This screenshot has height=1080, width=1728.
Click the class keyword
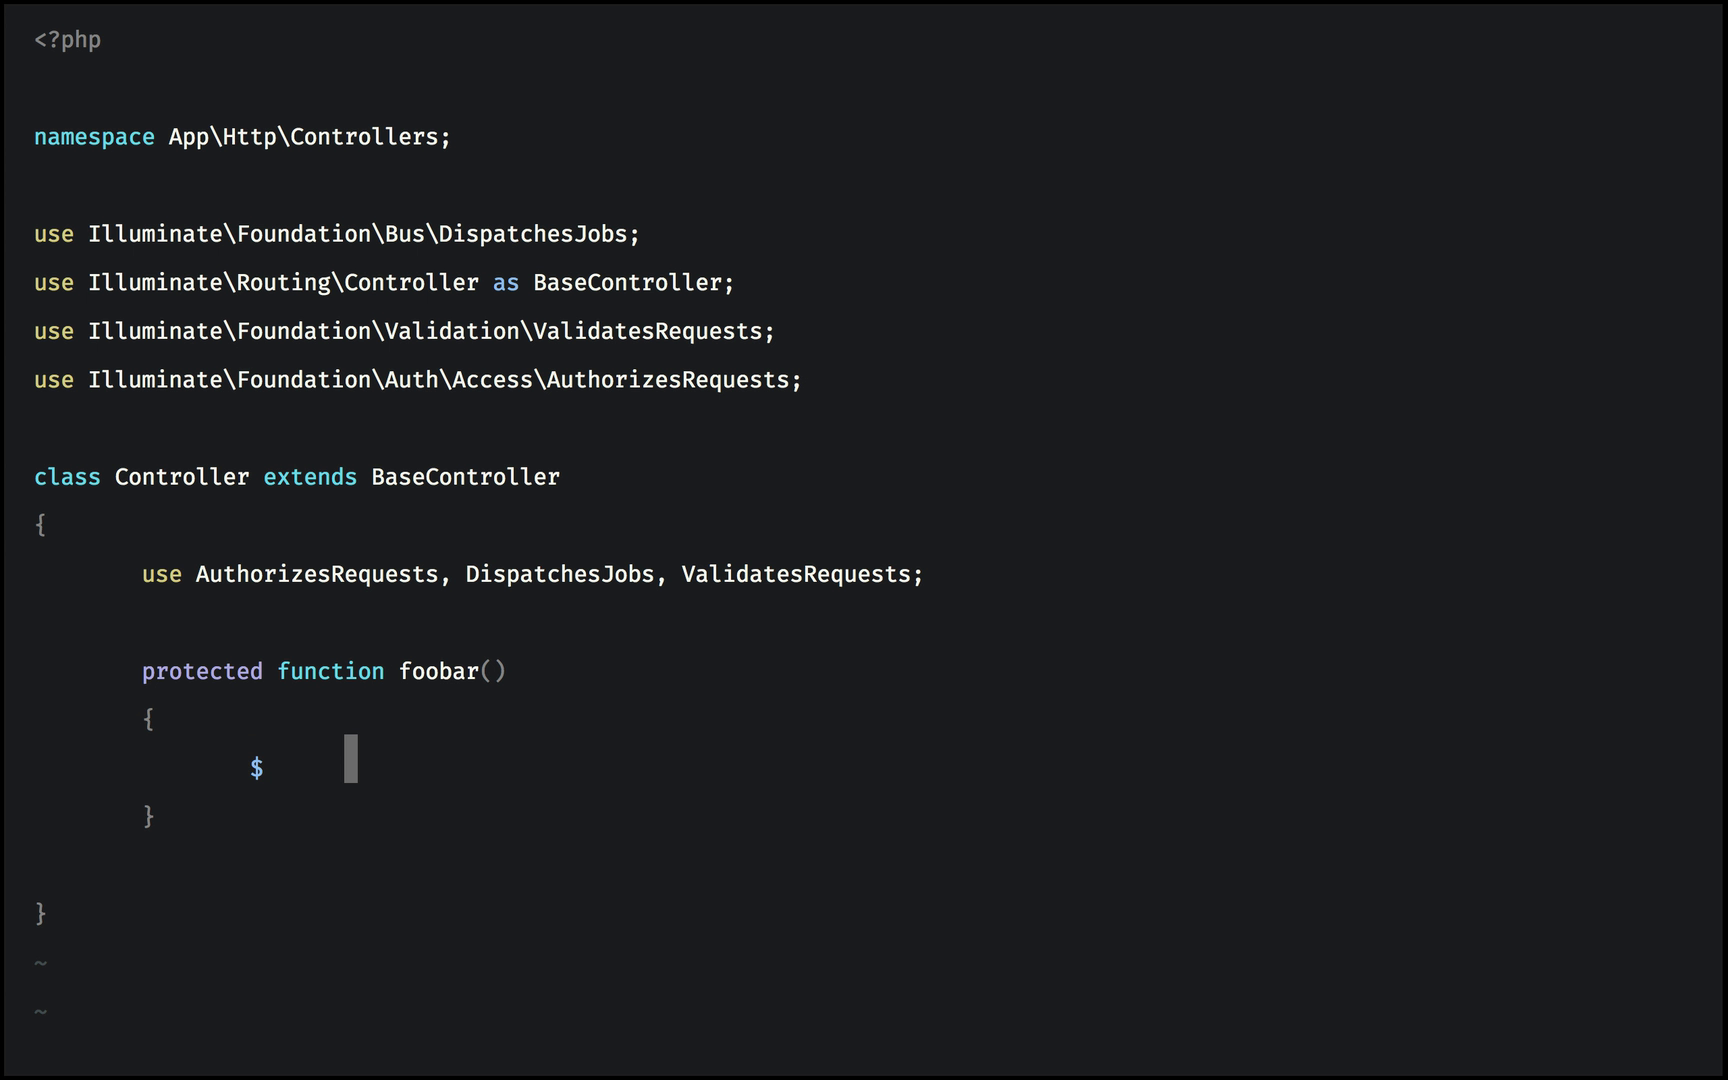[x=67, y=477]
